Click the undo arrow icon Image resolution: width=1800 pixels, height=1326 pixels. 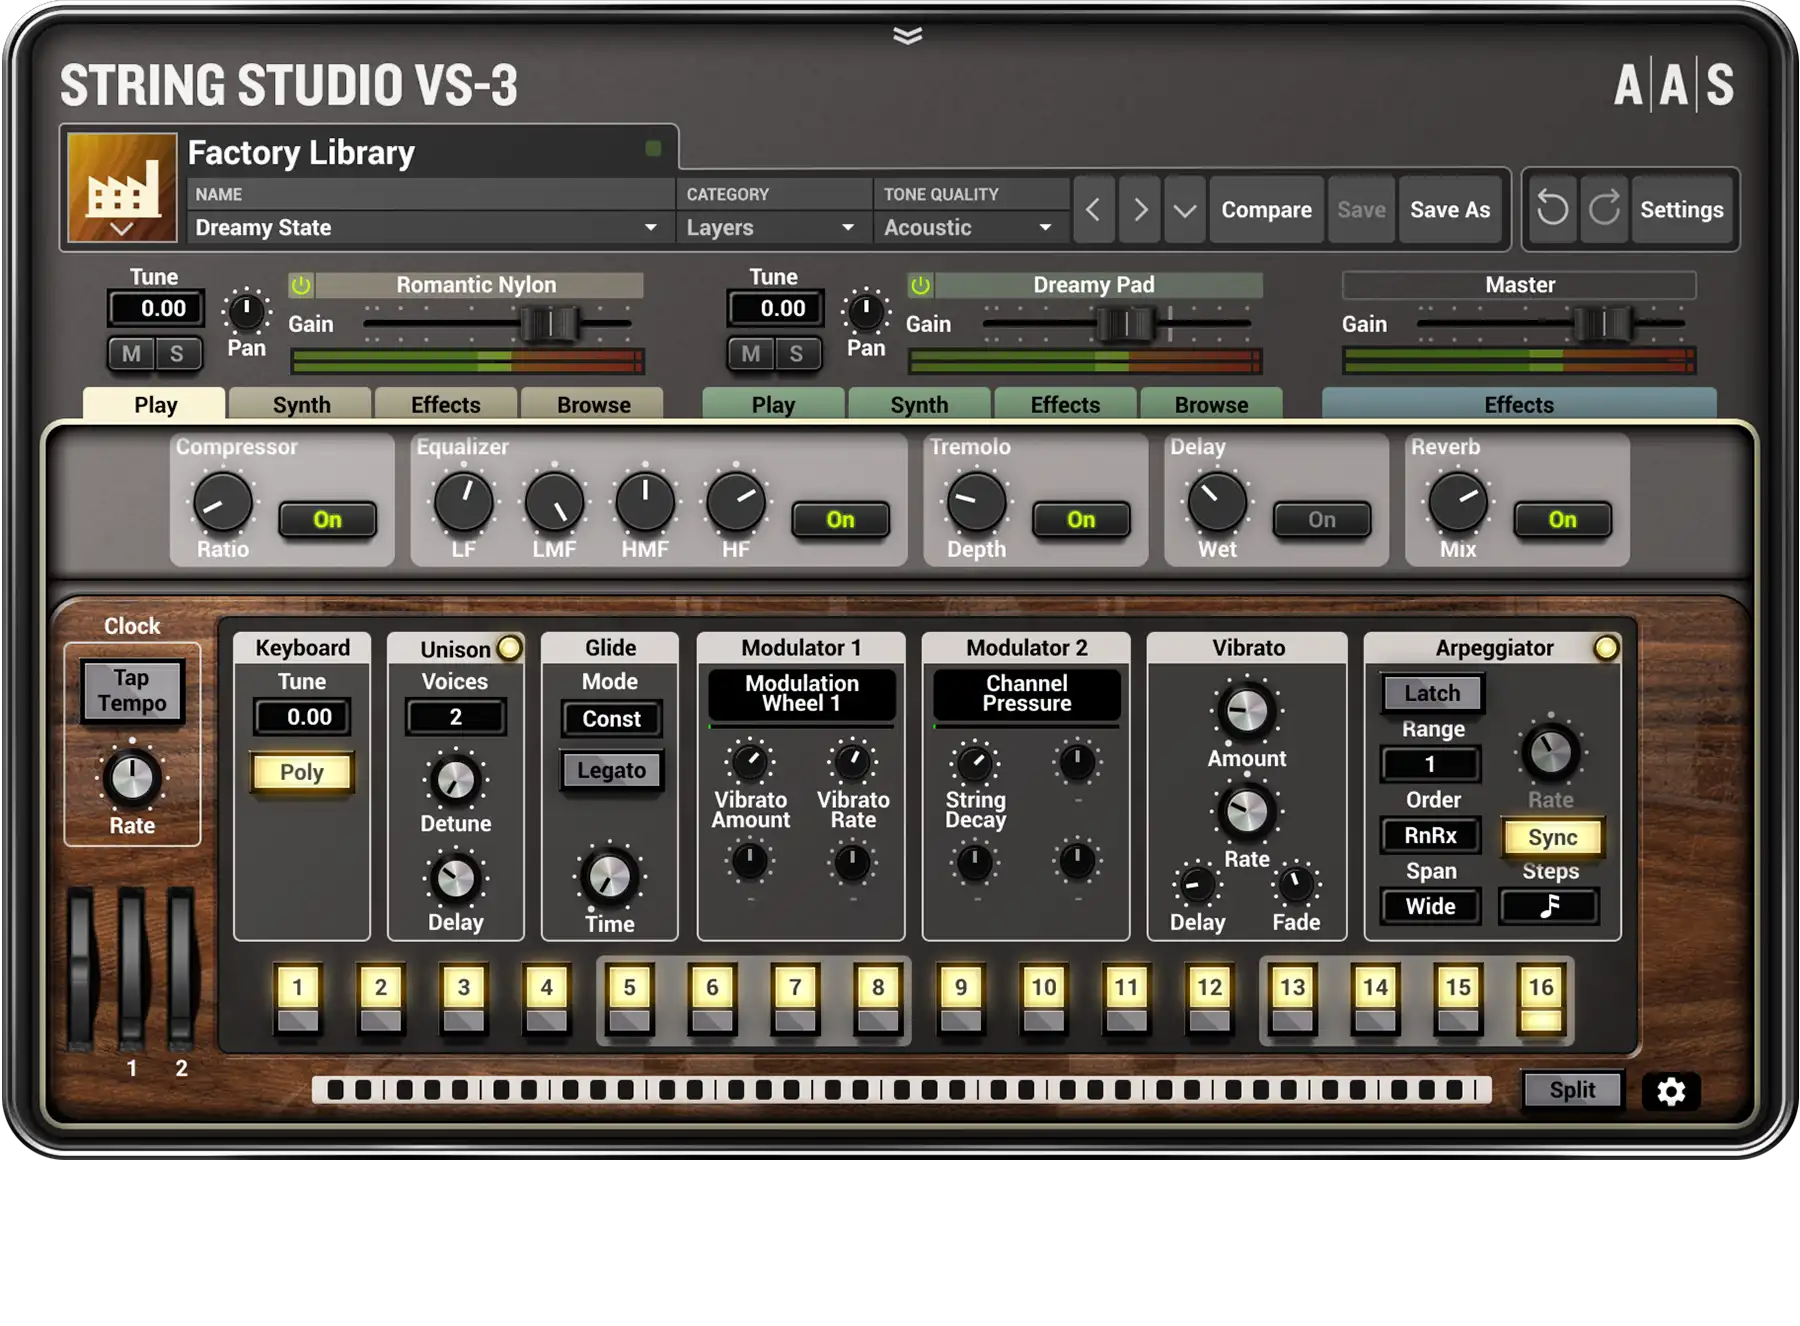click(1552, 209)
